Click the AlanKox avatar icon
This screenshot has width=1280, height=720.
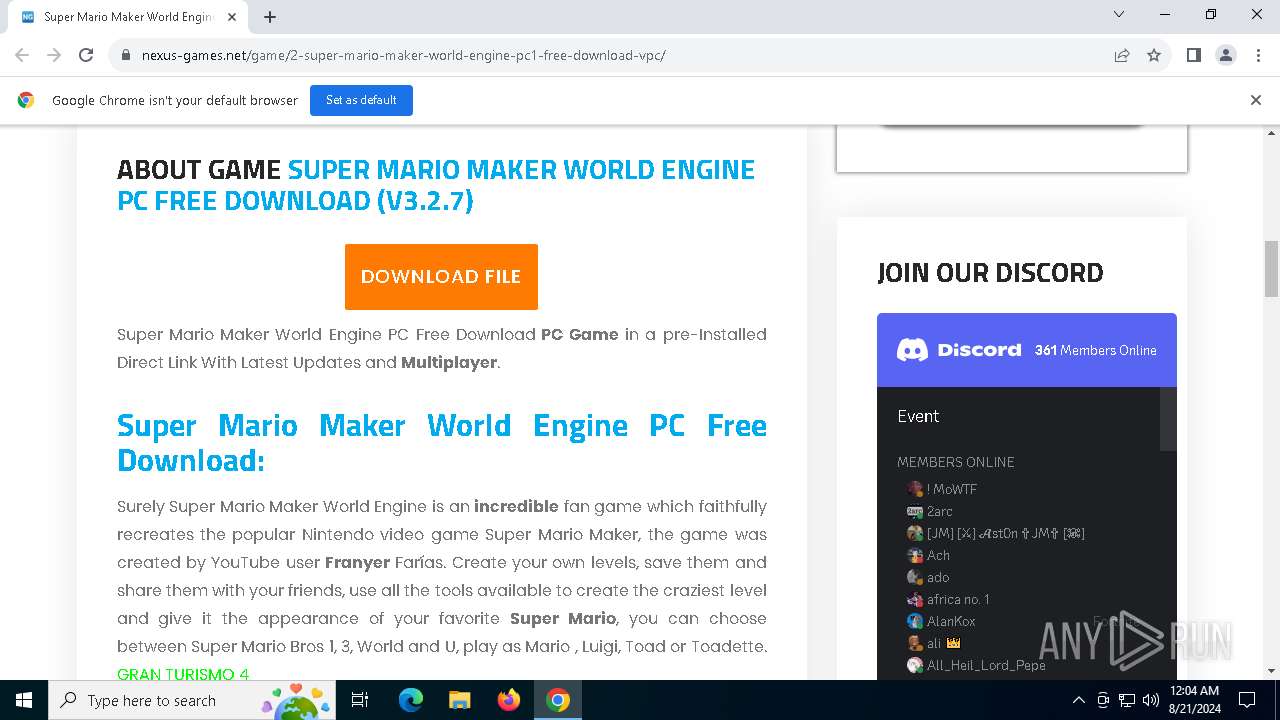pos(914,621)
